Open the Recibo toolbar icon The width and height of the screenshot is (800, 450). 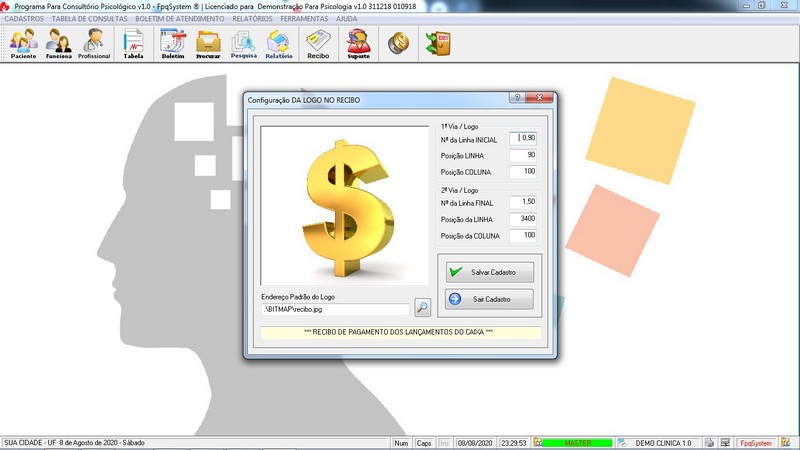pos(318,44)
